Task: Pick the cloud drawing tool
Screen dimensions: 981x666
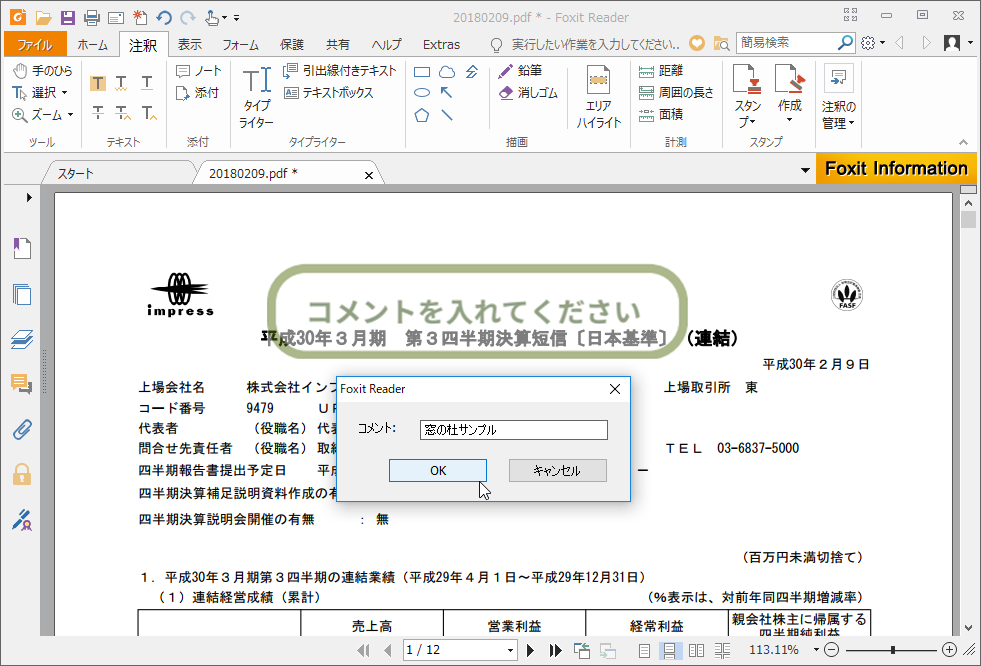Action: [x=447, y=72]
